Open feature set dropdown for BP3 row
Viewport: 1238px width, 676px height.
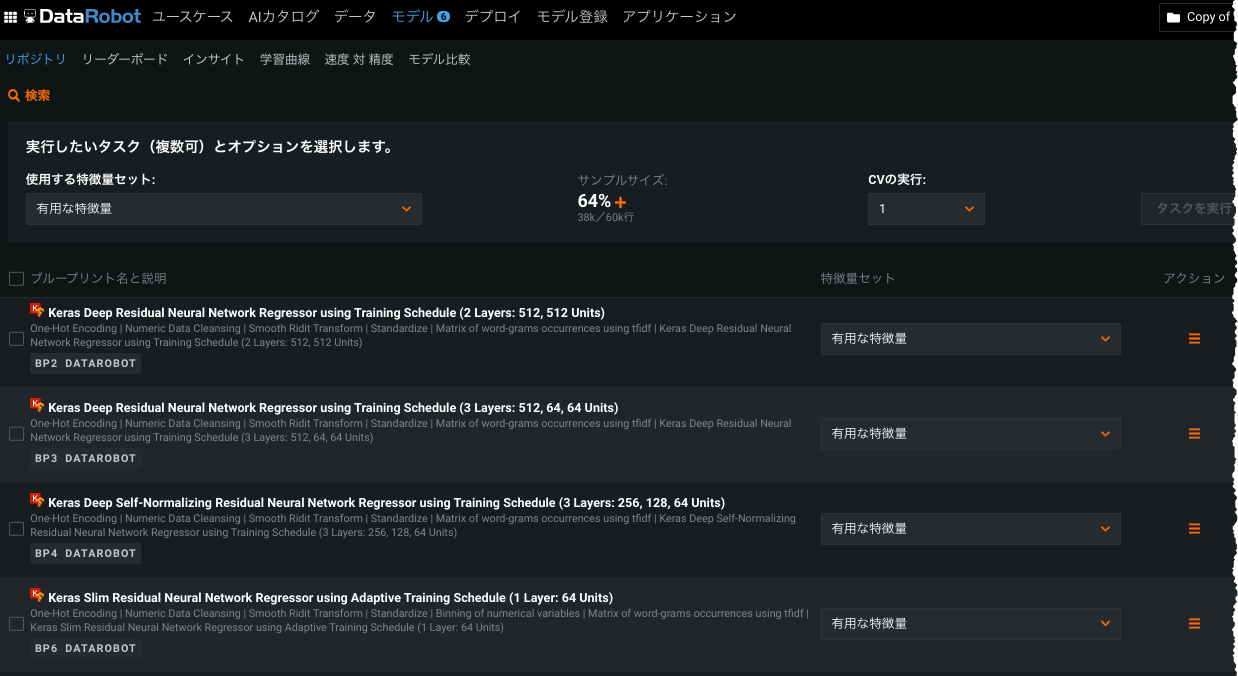[970, 434]
